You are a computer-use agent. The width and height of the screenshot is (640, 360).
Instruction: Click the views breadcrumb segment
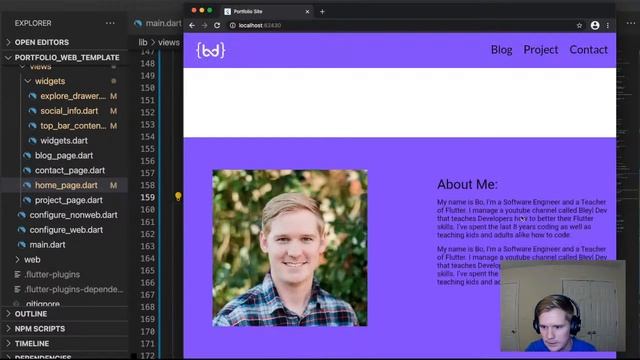point(169,42)
